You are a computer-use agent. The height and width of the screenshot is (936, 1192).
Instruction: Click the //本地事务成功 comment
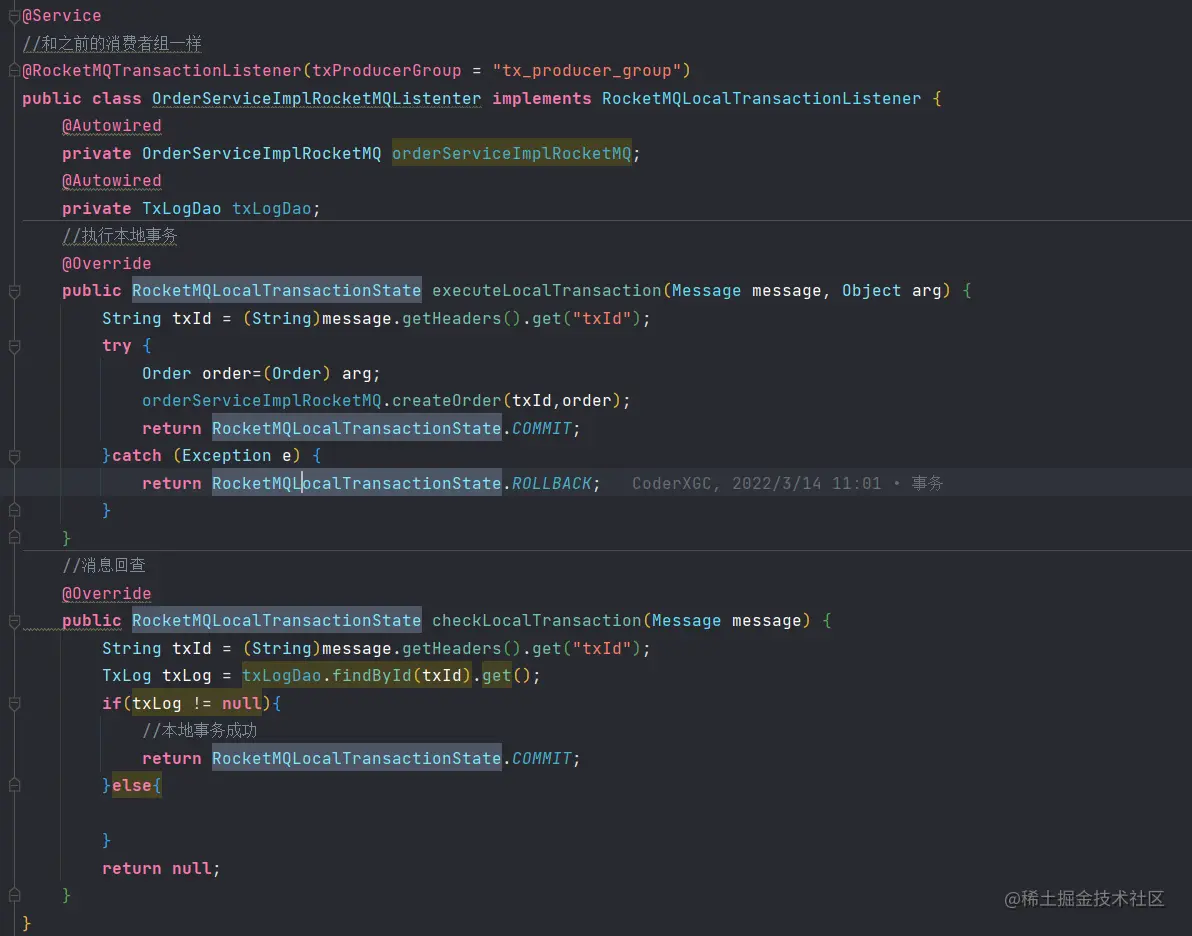[x=199, y=731]
